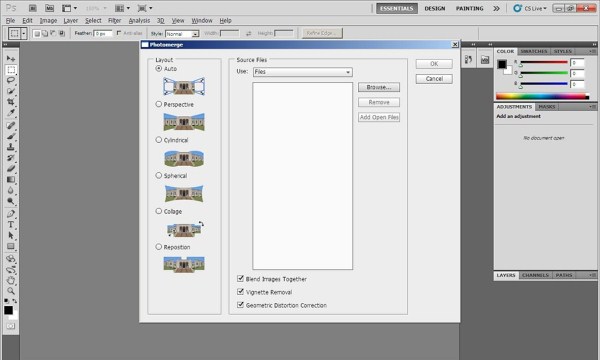
Task: Open the Image menu
Action: pyautogui.click(x=48, y=20)
